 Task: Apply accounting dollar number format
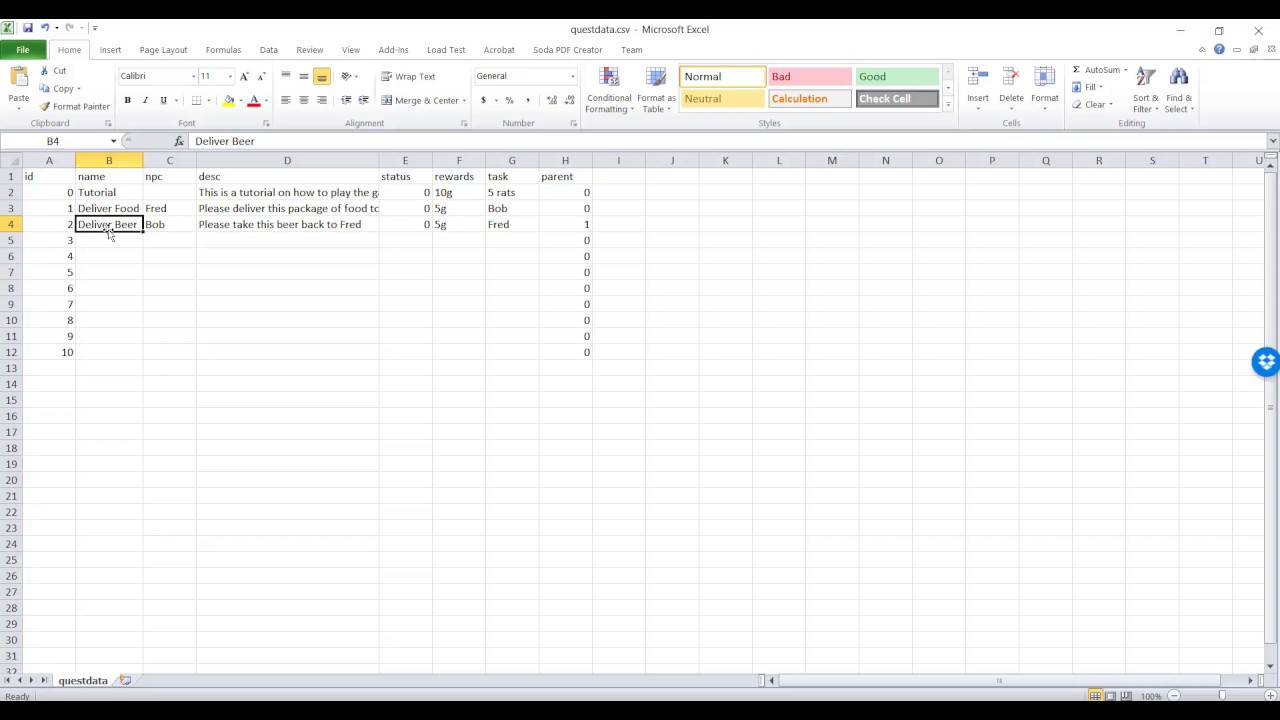click(x=483, y=100)
